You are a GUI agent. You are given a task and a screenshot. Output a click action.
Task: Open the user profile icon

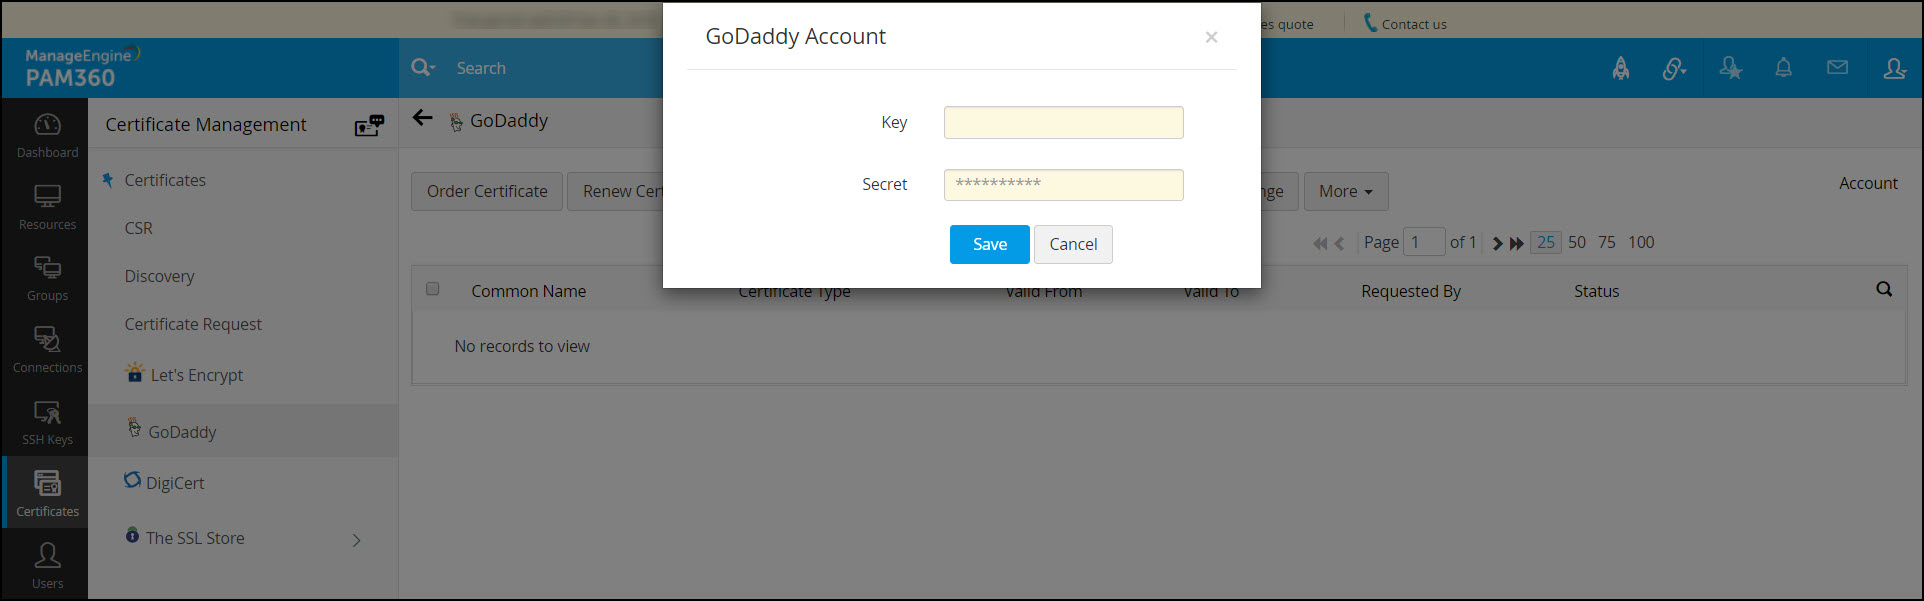click(1894, 68)
